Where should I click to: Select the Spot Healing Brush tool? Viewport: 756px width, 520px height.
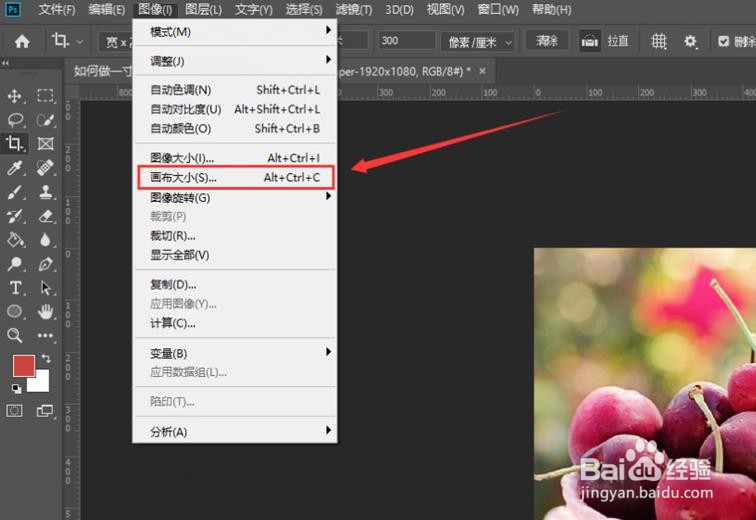[x=45, y=168]
